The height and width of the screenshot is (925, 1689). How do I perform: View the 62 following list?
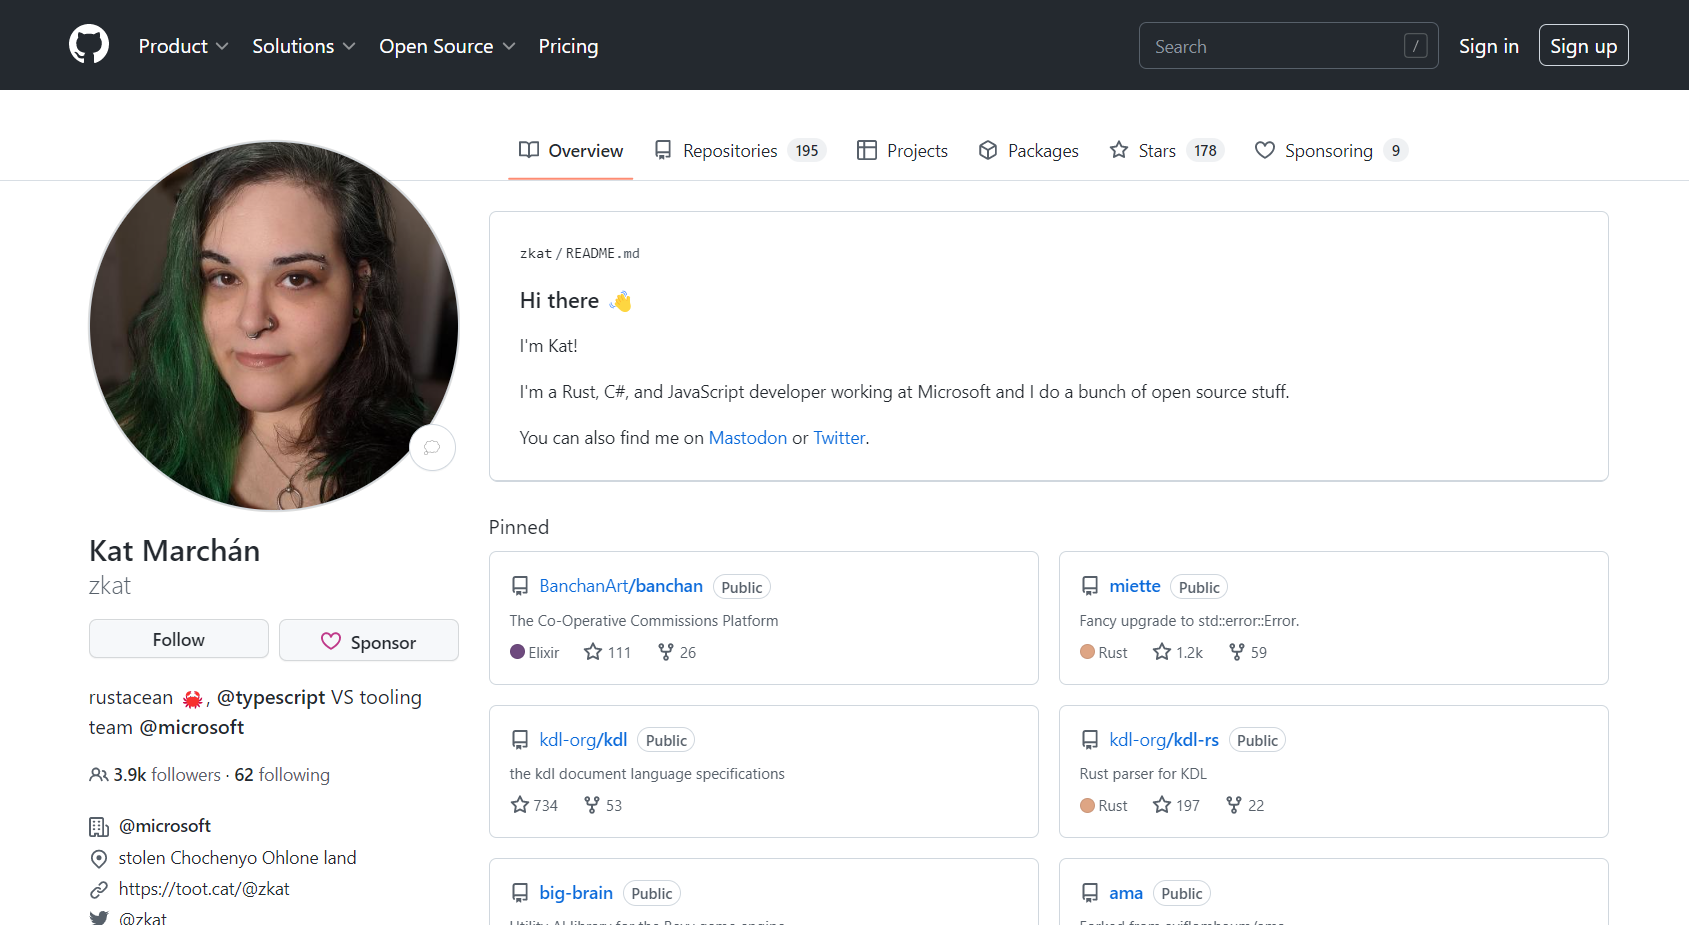pyautogui.click(x=282, y=775)
